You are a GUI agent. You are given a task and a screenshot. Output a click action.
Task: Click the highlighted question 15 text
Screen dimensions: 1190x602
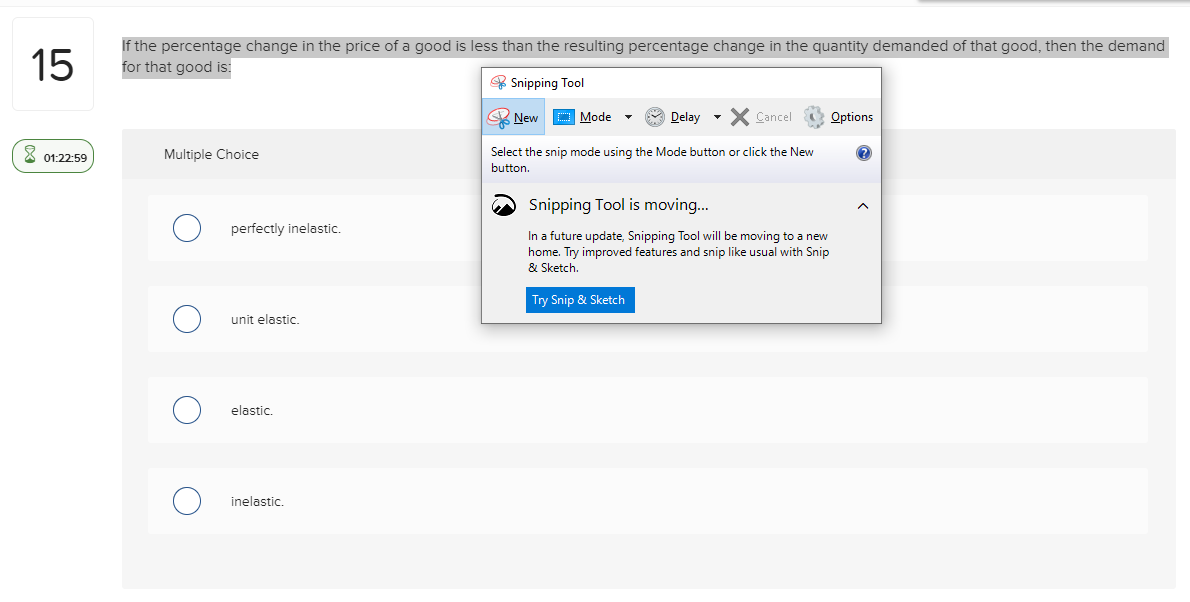tap(643, 57)
